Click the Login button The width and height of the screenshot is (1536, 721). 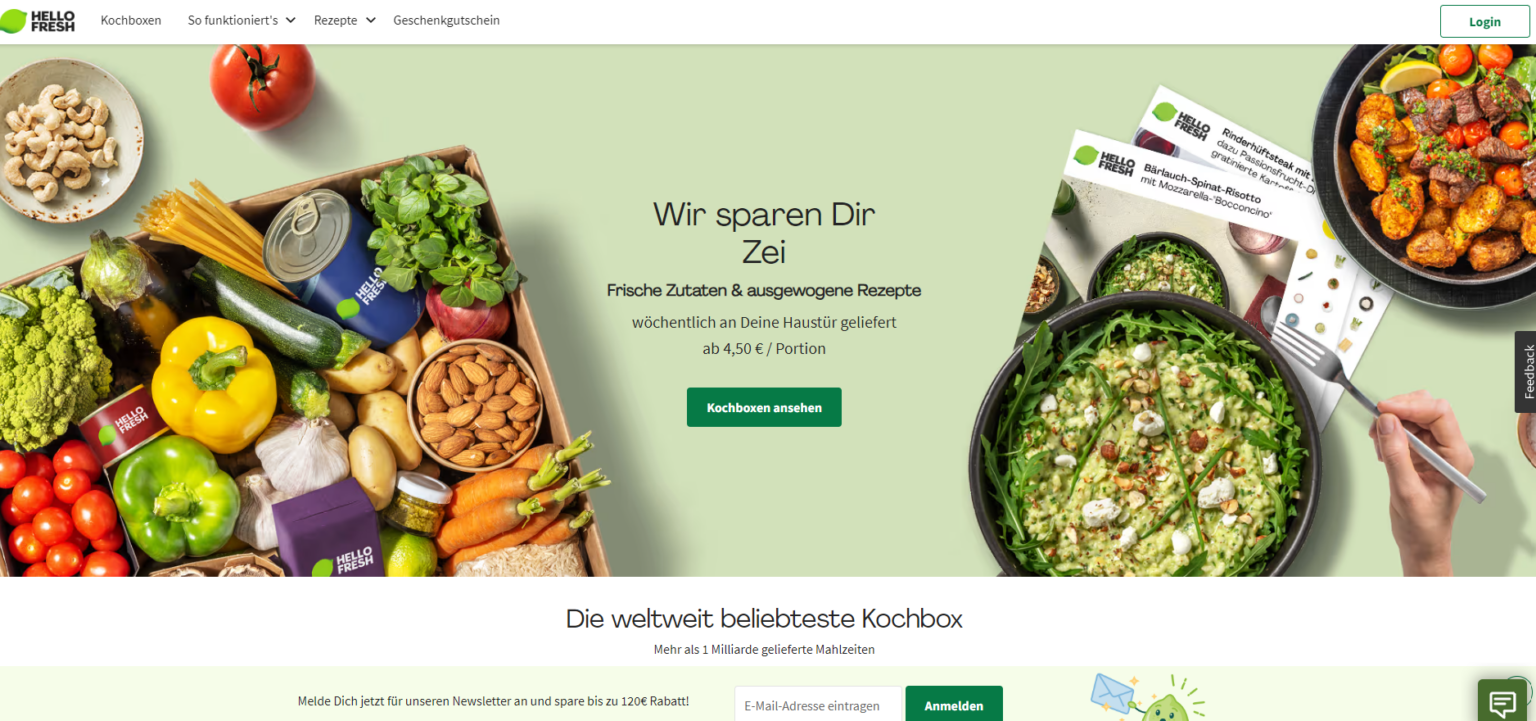coord(1484,21)
